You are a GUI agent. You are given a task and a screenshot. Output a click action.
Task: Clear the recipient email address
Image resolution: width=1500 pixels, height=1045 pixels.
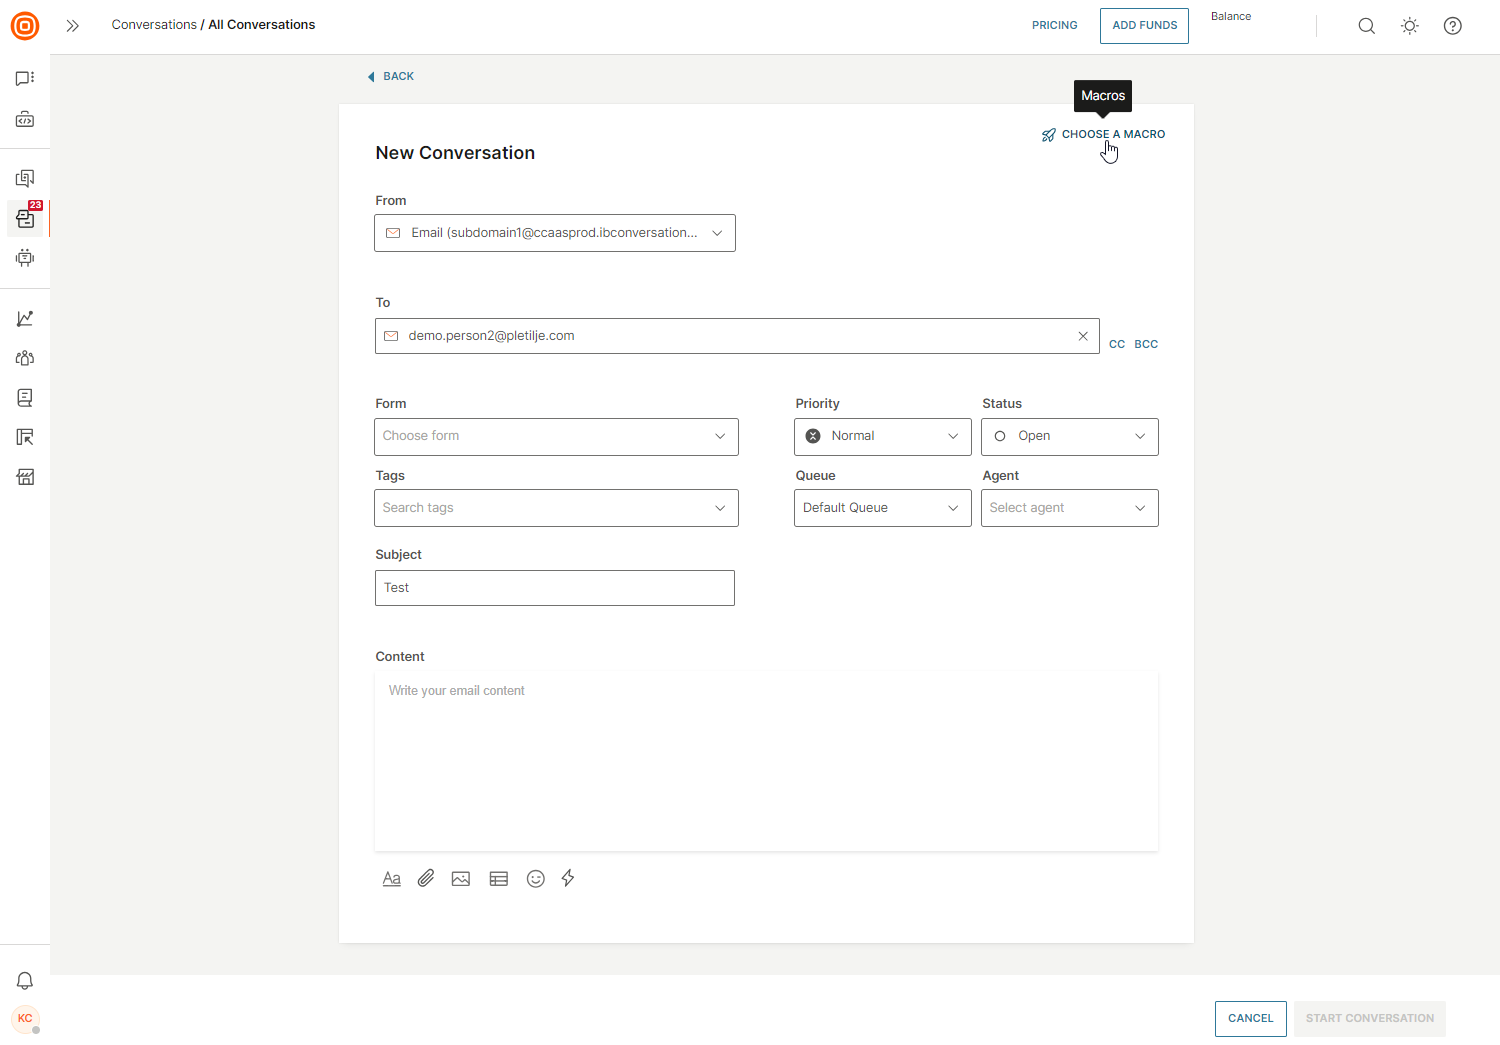1083,336
